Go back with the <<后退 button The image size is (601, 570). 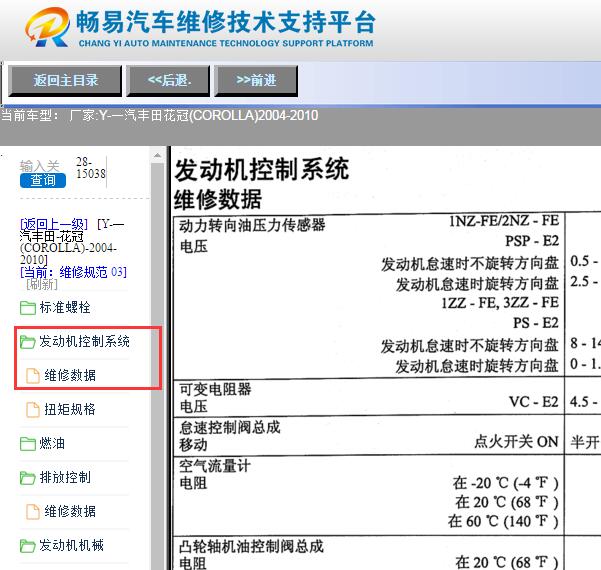168,80
